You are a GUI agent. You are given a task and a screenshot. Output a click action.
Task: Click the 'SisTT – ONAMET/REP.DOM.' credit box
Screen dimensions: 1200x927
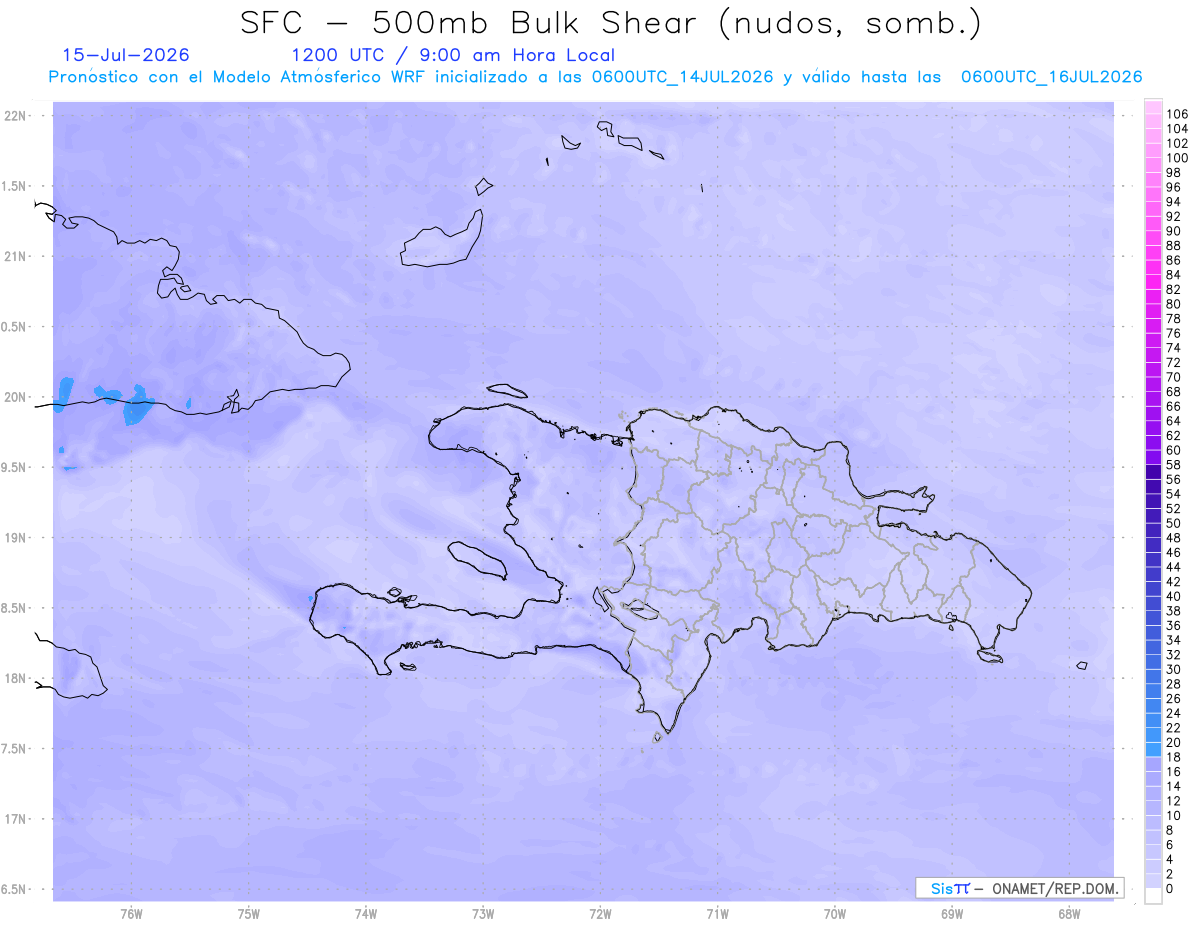pos(1020,888)
